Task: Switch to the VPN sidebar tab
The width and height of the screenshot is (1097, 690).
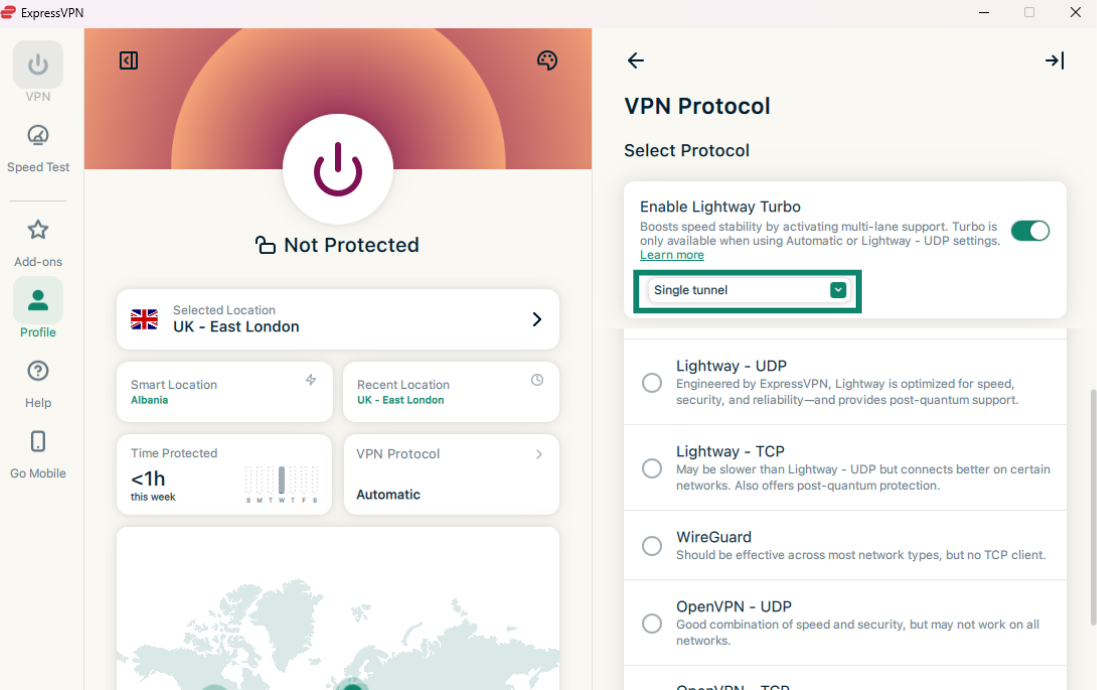Action: pyautogui.click(x=38, y=72)
